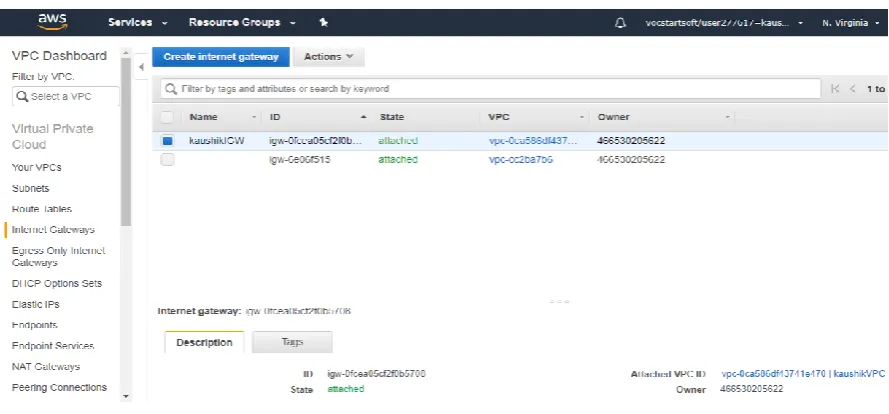Viewport: 889px width, 414px height.
Task: Click the sidebar vertical scrollbar
Action: click(126, 142)
